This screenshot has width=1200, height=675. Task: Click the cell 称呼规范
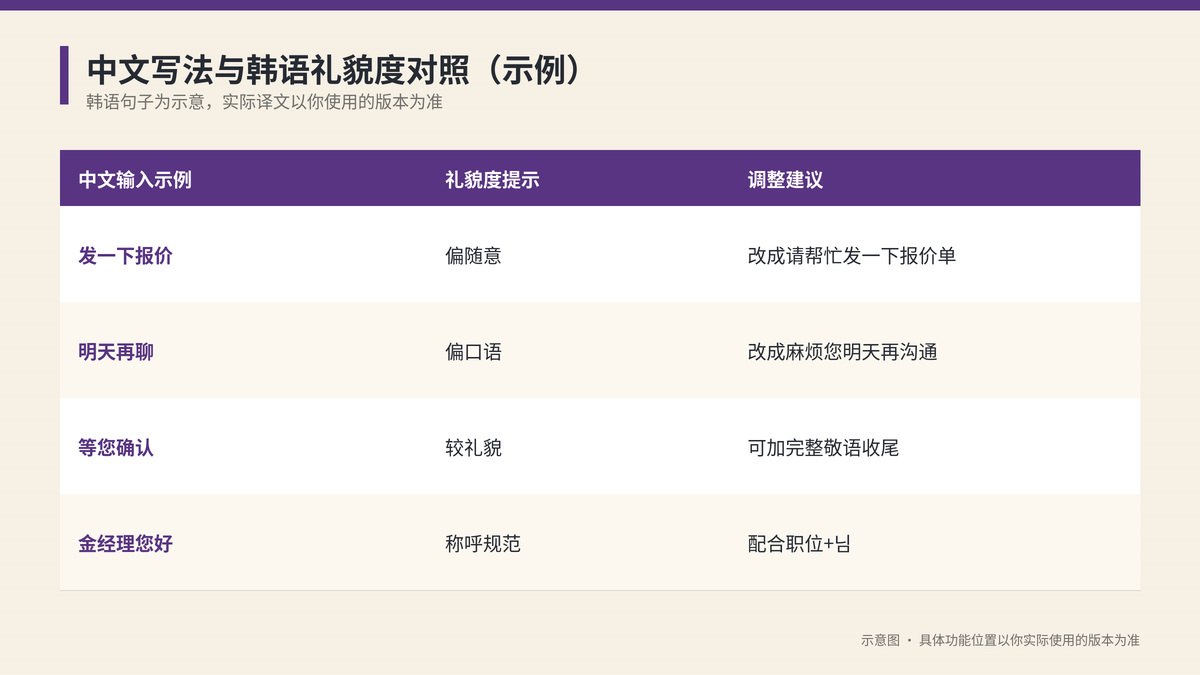click(483, 544)
